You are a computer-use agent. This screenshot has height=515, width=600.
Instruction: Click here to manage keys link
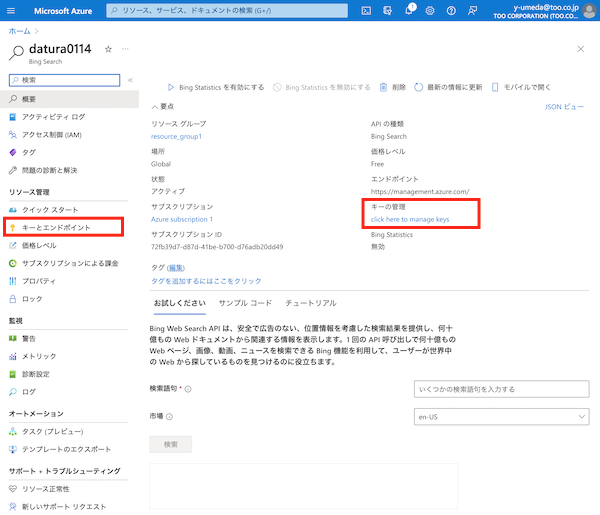pyautogui.click(x=410, y=219)
